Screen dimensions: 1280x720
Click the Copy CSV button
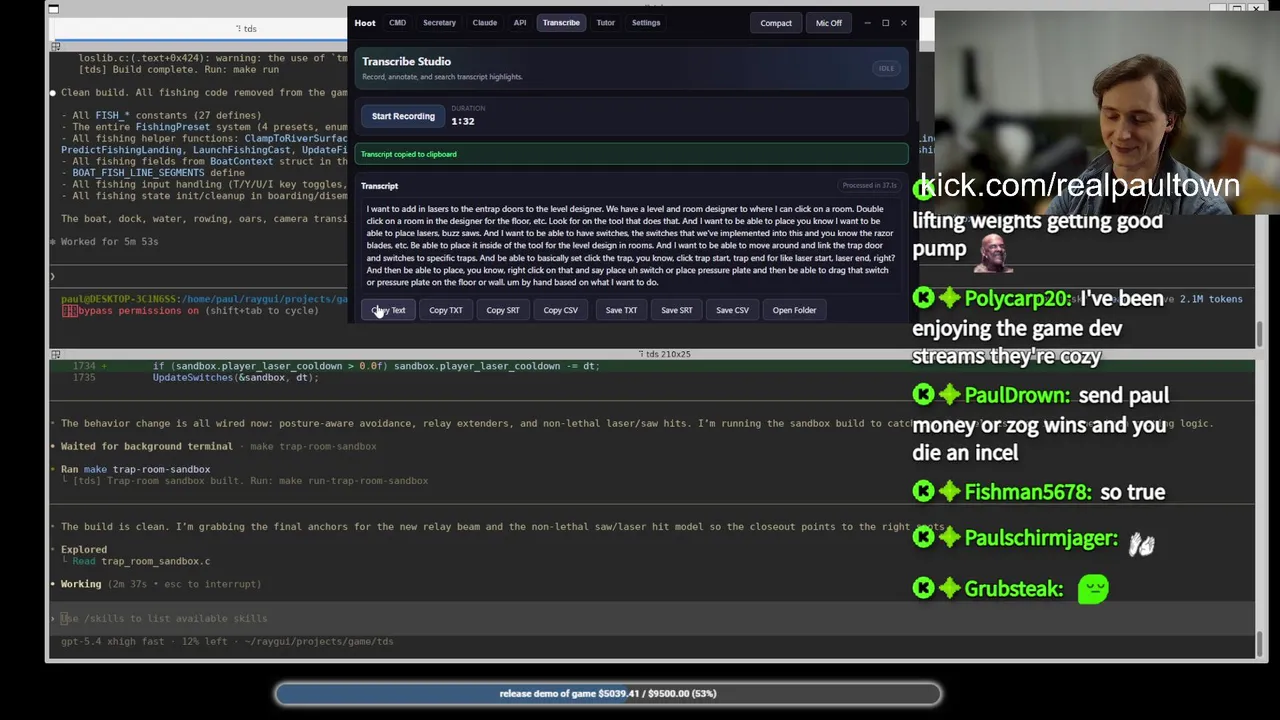click(x=560, y=310)
